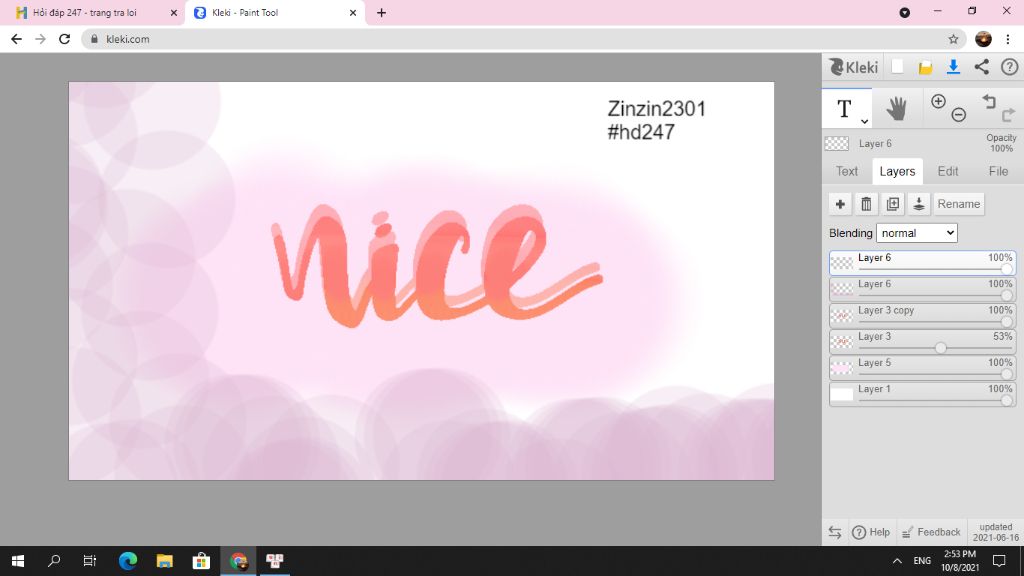The width and height of the screenshot is (1024, 576).
Task: Click the Layer 3 opacity slider handle
Action: 940,348
